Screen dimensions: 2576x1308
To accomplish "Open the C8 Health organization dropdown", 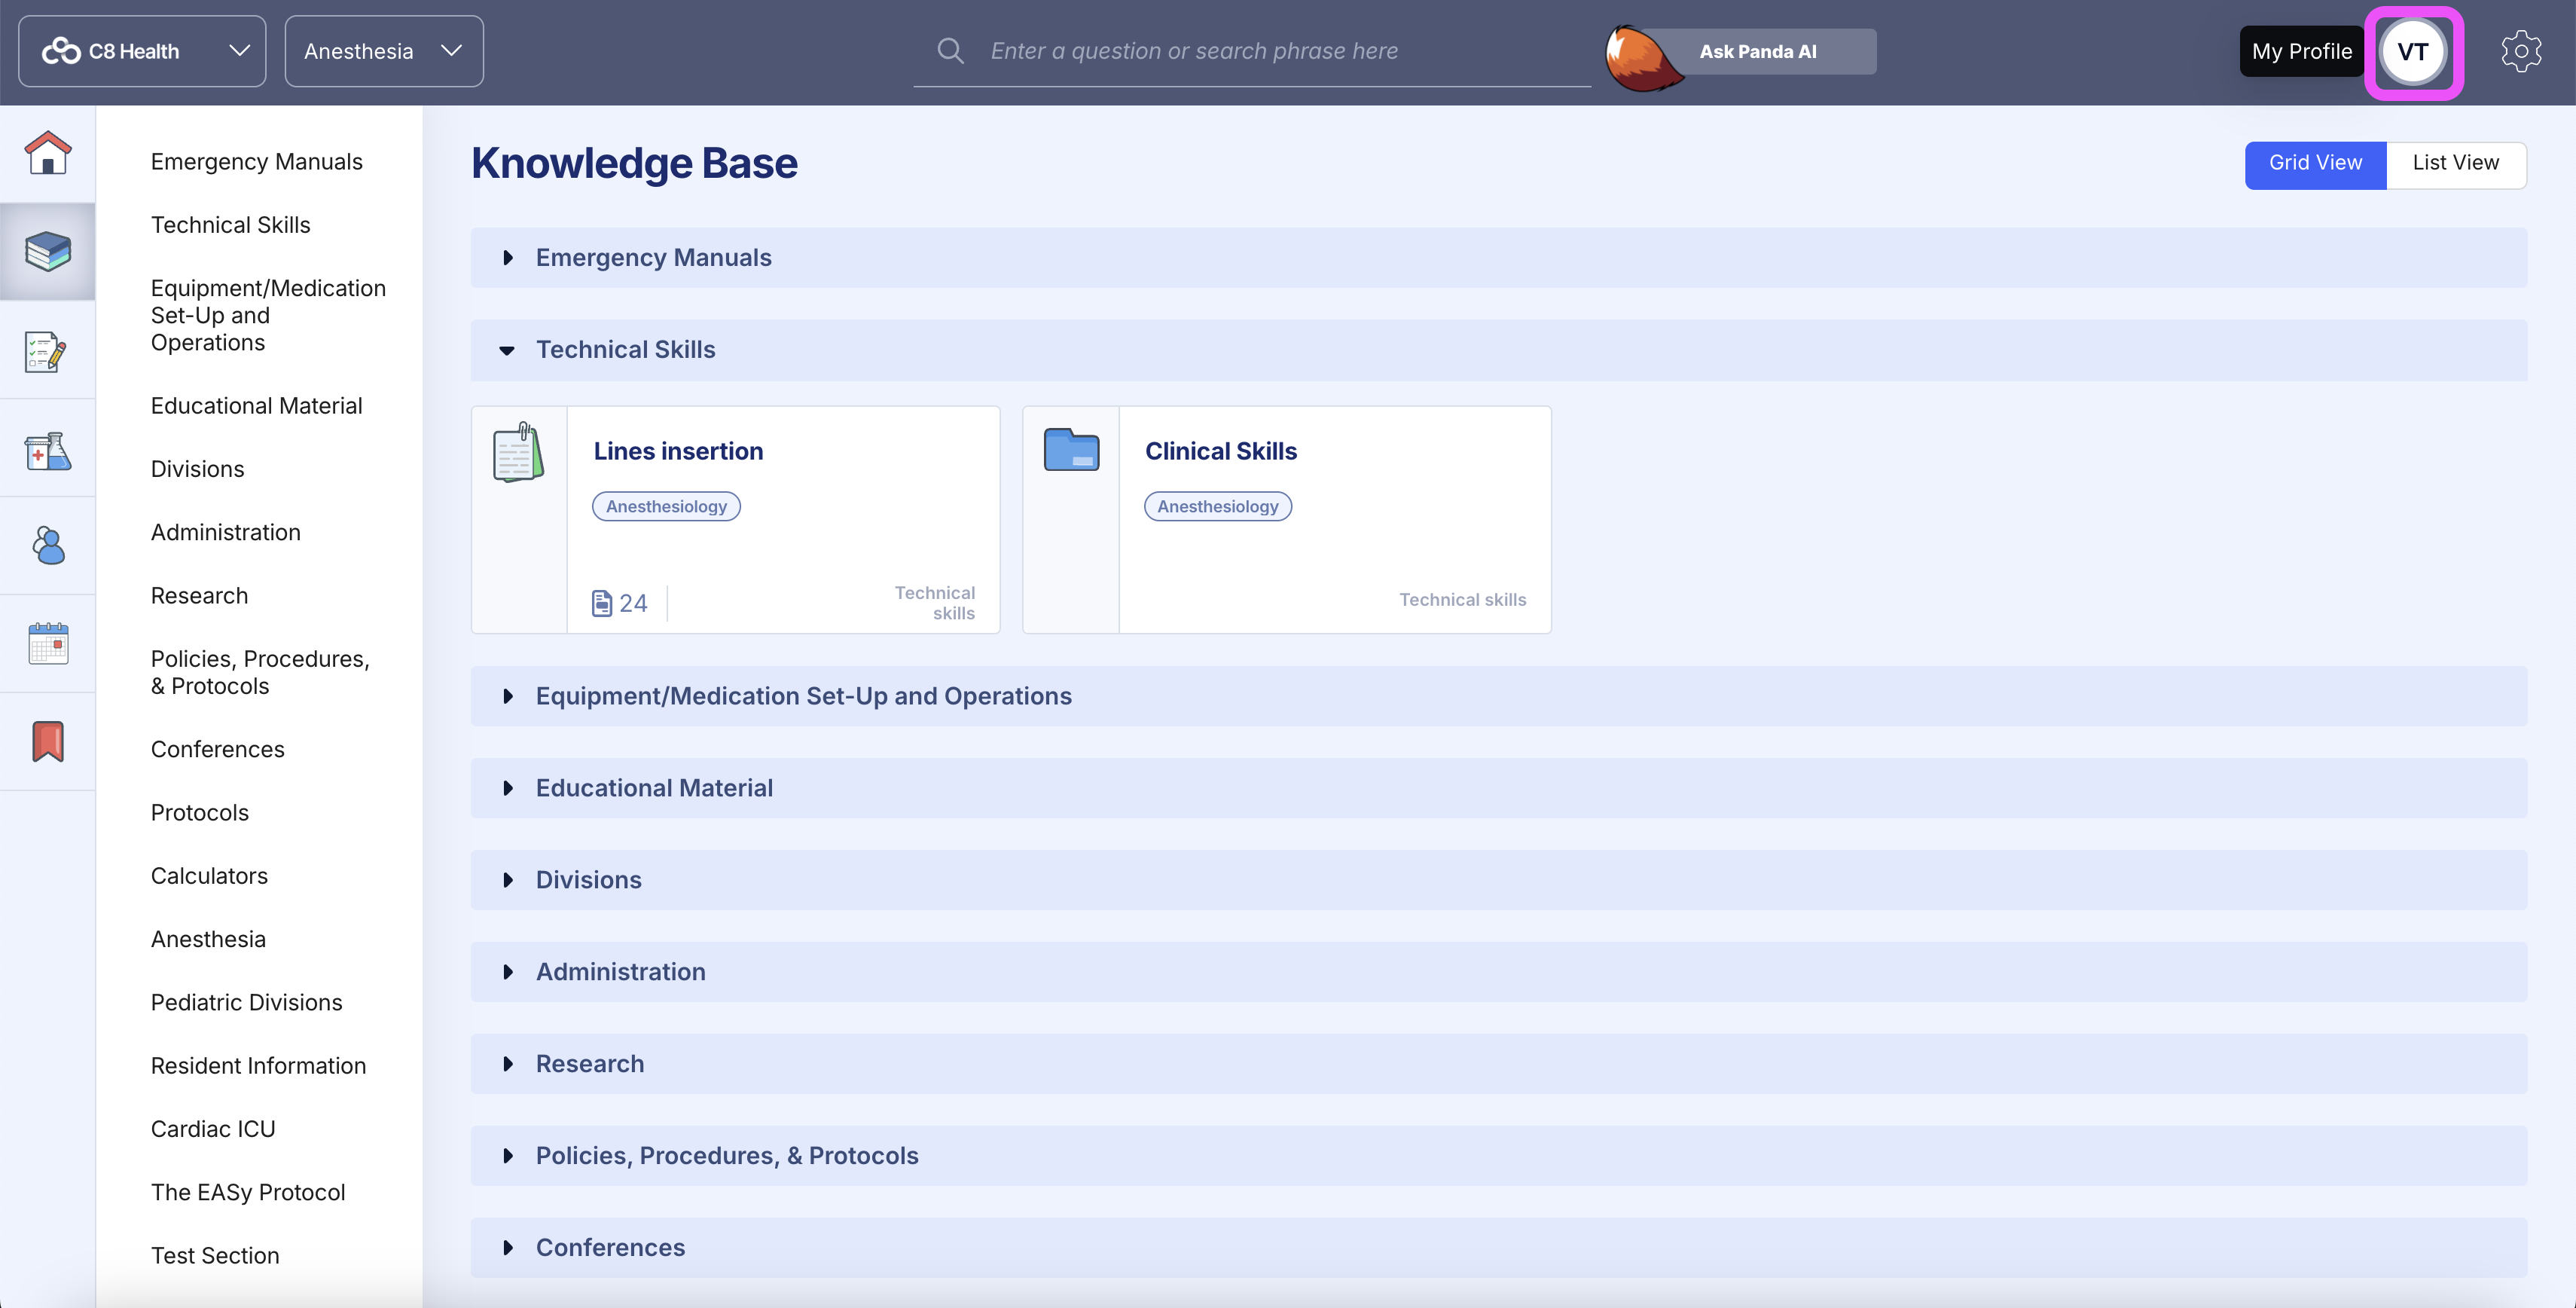I will click(x=143, y=51).
